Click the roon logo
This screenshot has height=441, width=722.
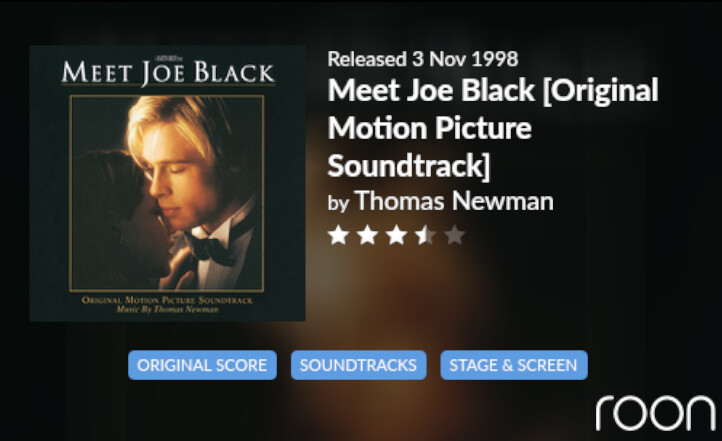click(x=656, y=412)
